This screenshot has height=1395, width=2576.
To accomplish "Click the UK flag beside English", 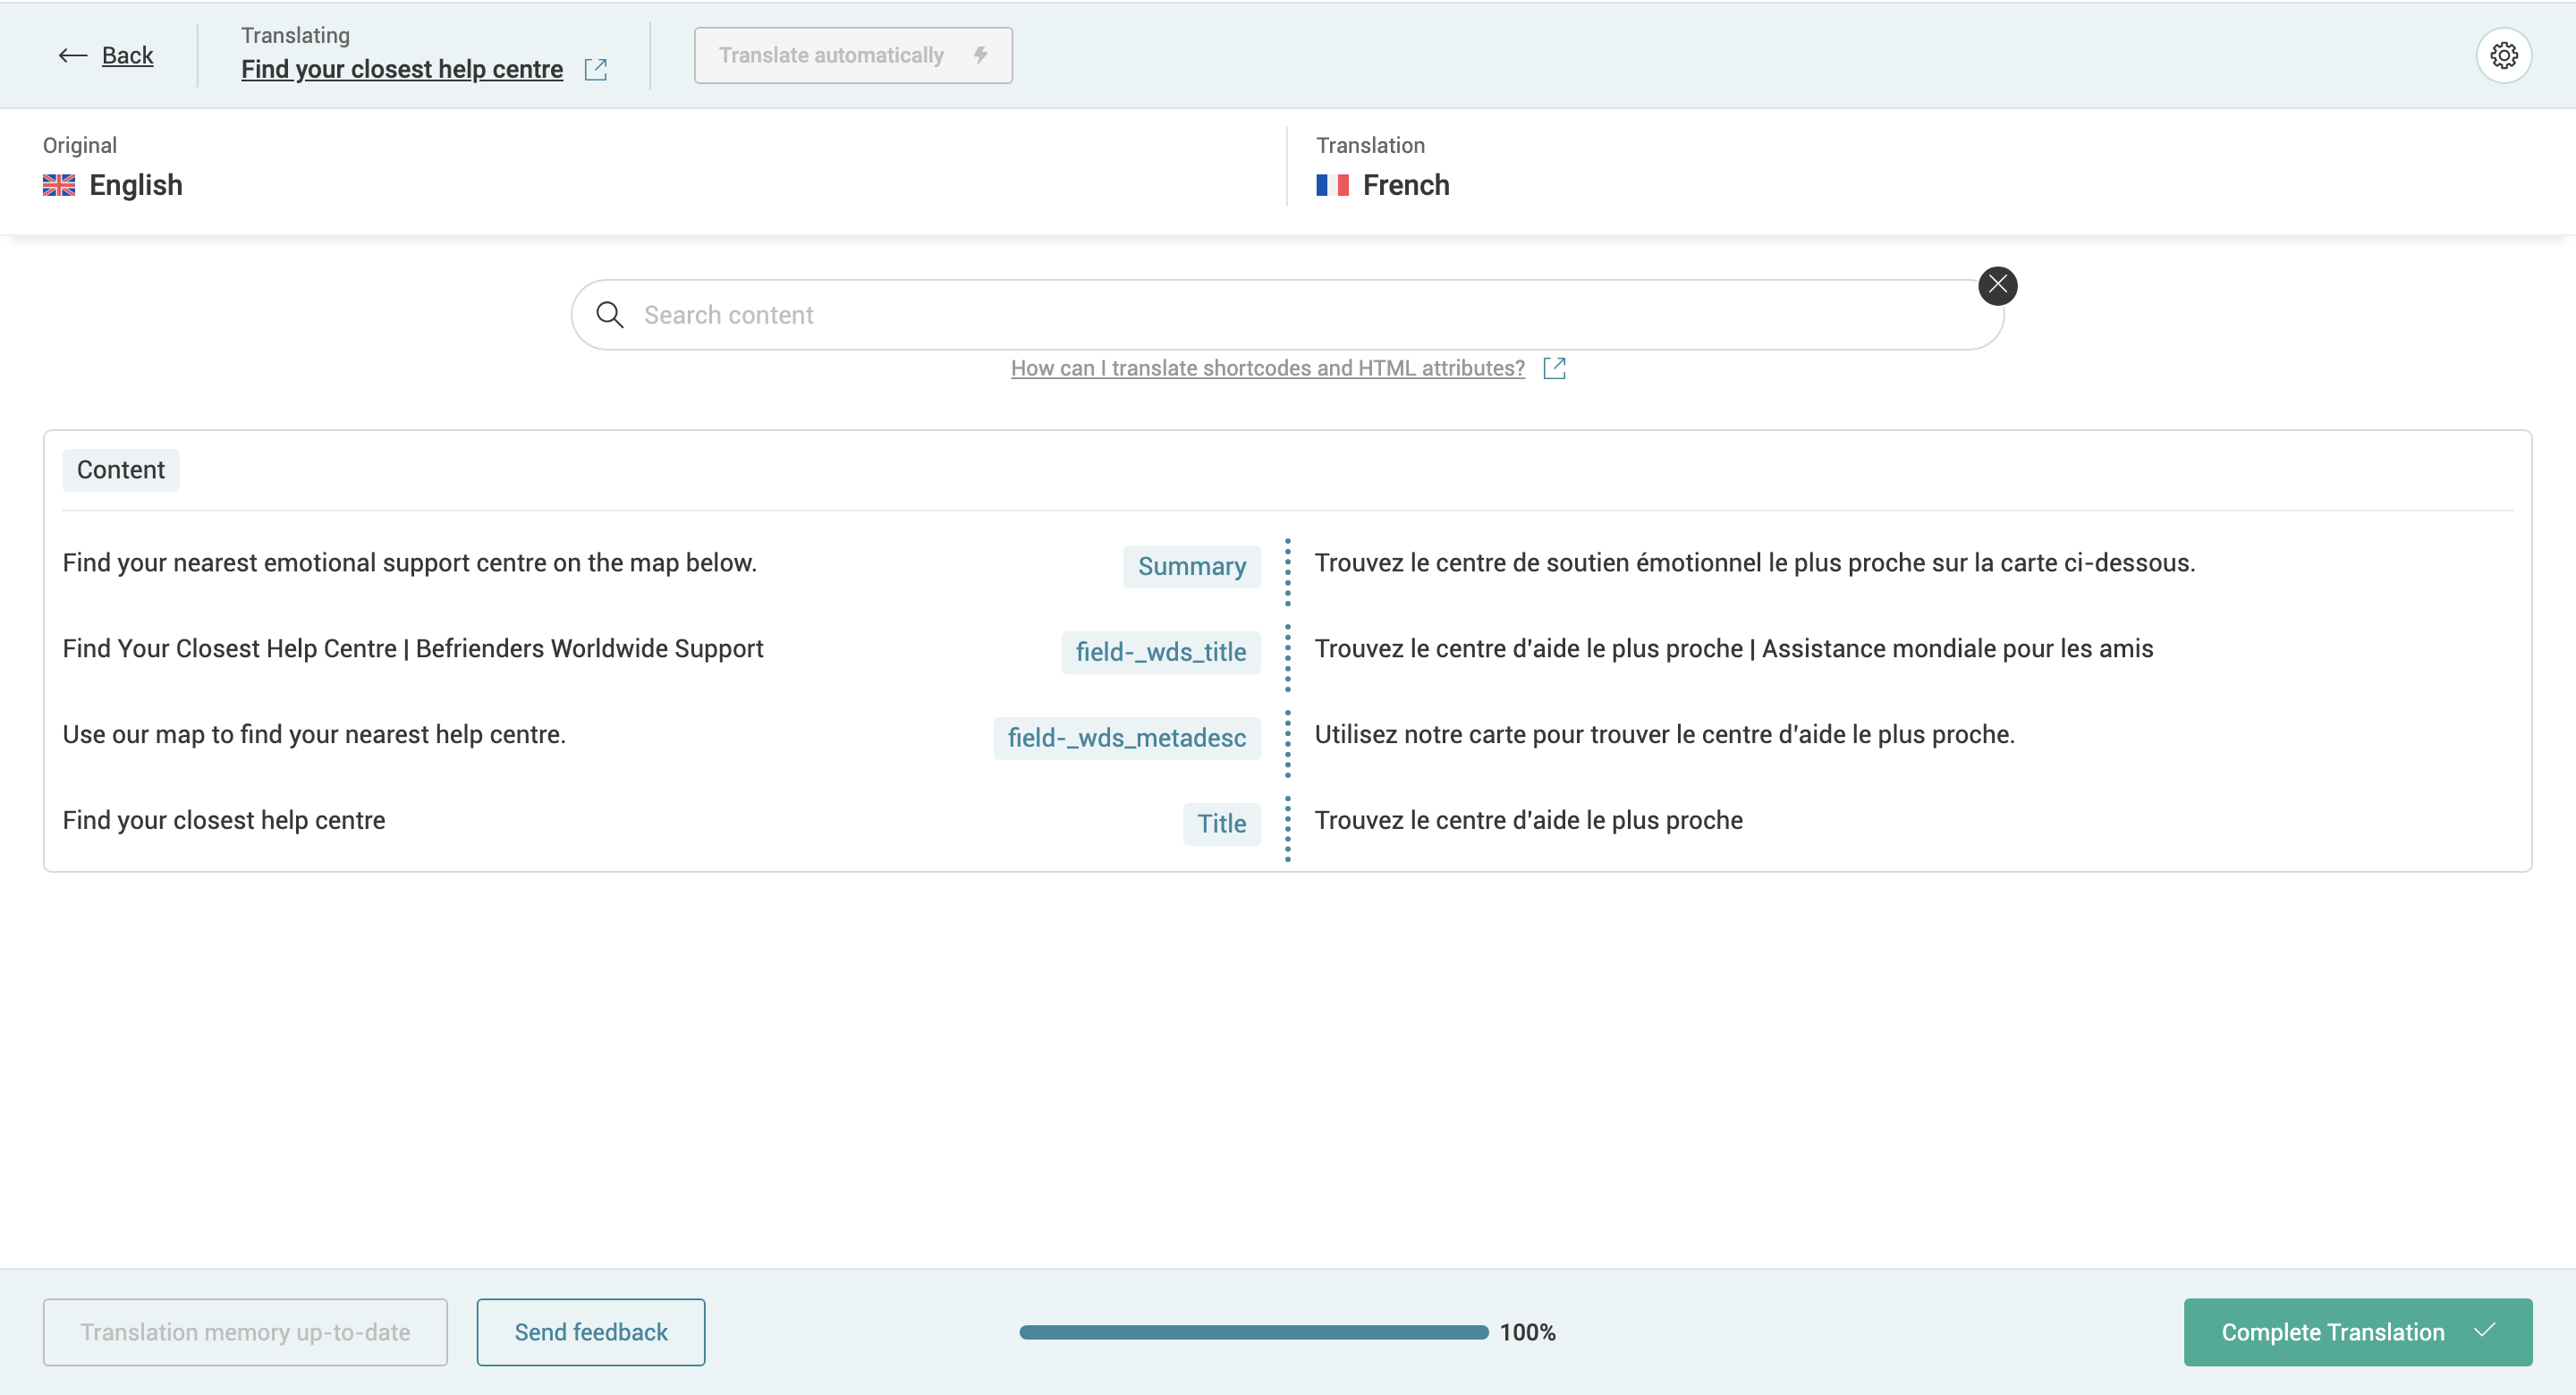I will (59, 185).
